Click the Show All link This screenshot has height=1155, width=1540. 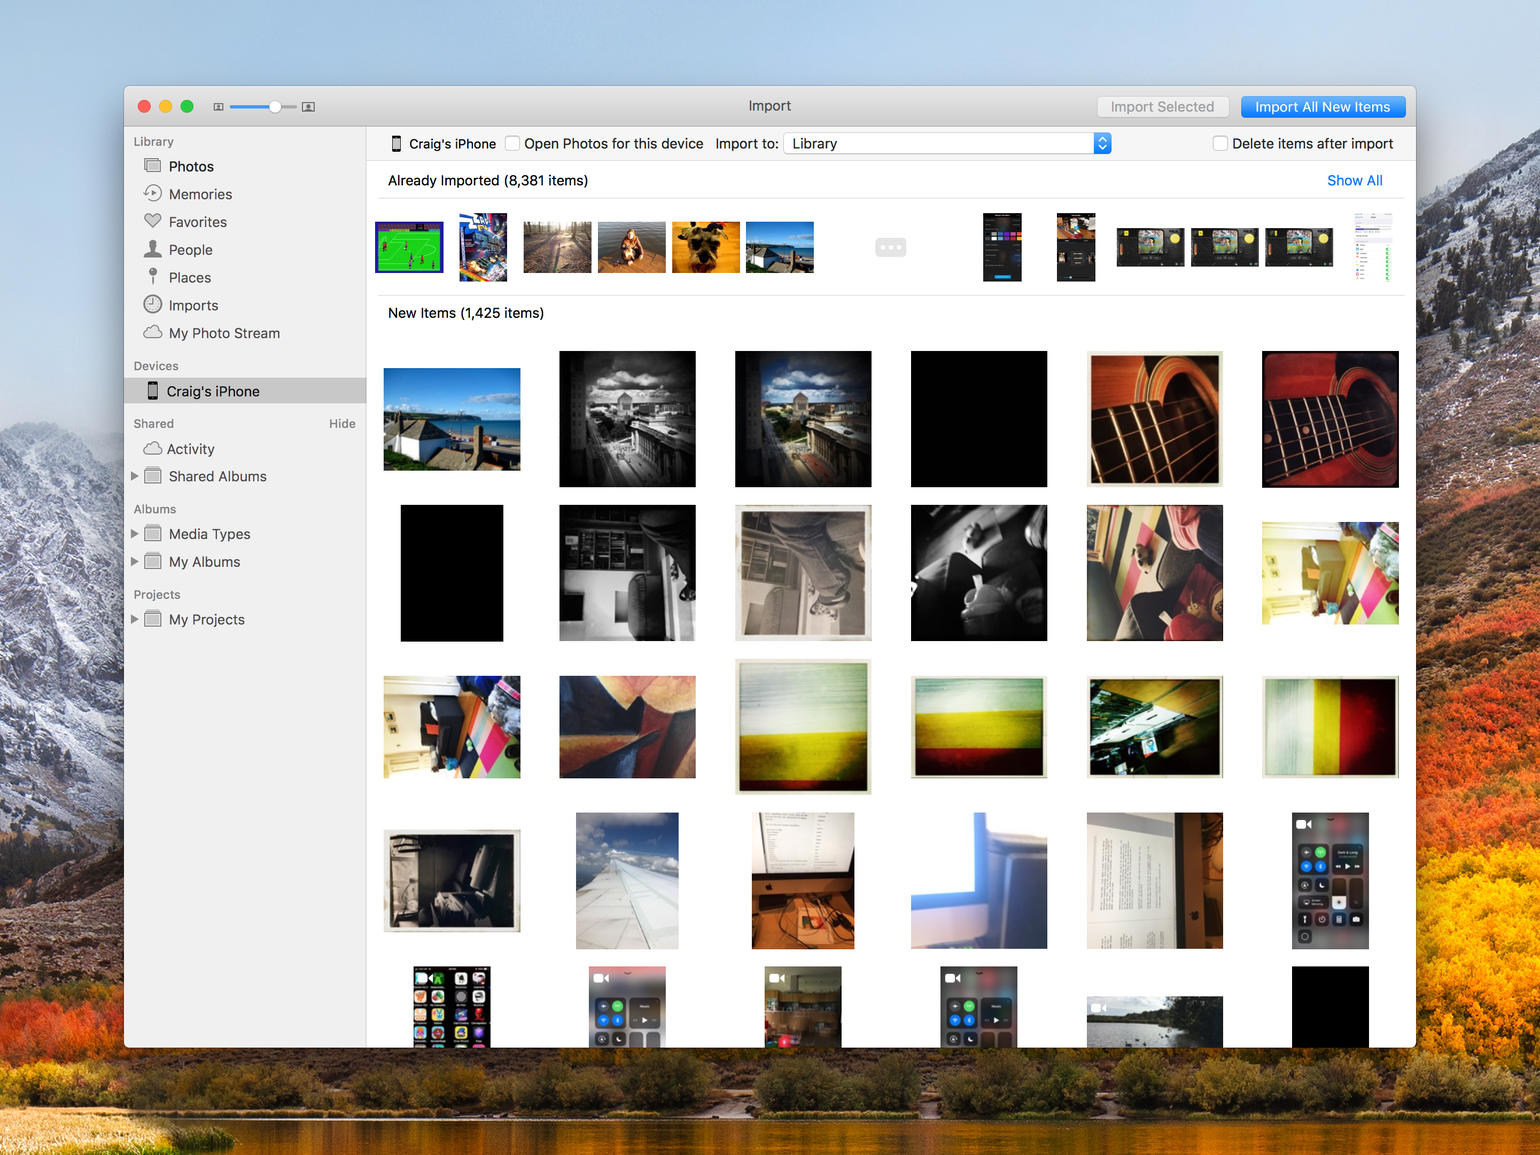[x=1354, y=180]
